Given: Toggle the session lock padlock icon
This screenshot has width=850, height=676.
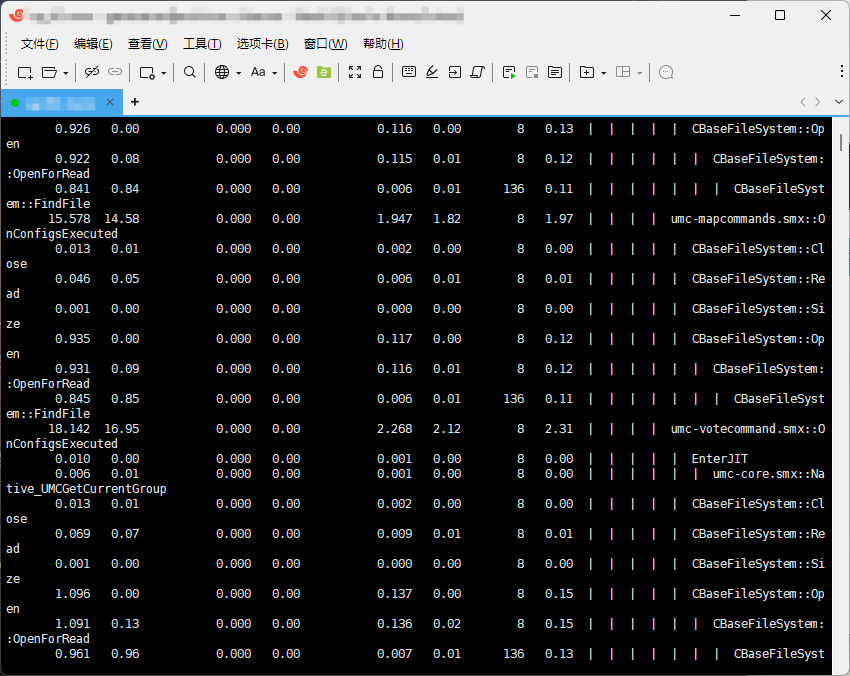Looking at the screenshot, I should coord(378,72).
